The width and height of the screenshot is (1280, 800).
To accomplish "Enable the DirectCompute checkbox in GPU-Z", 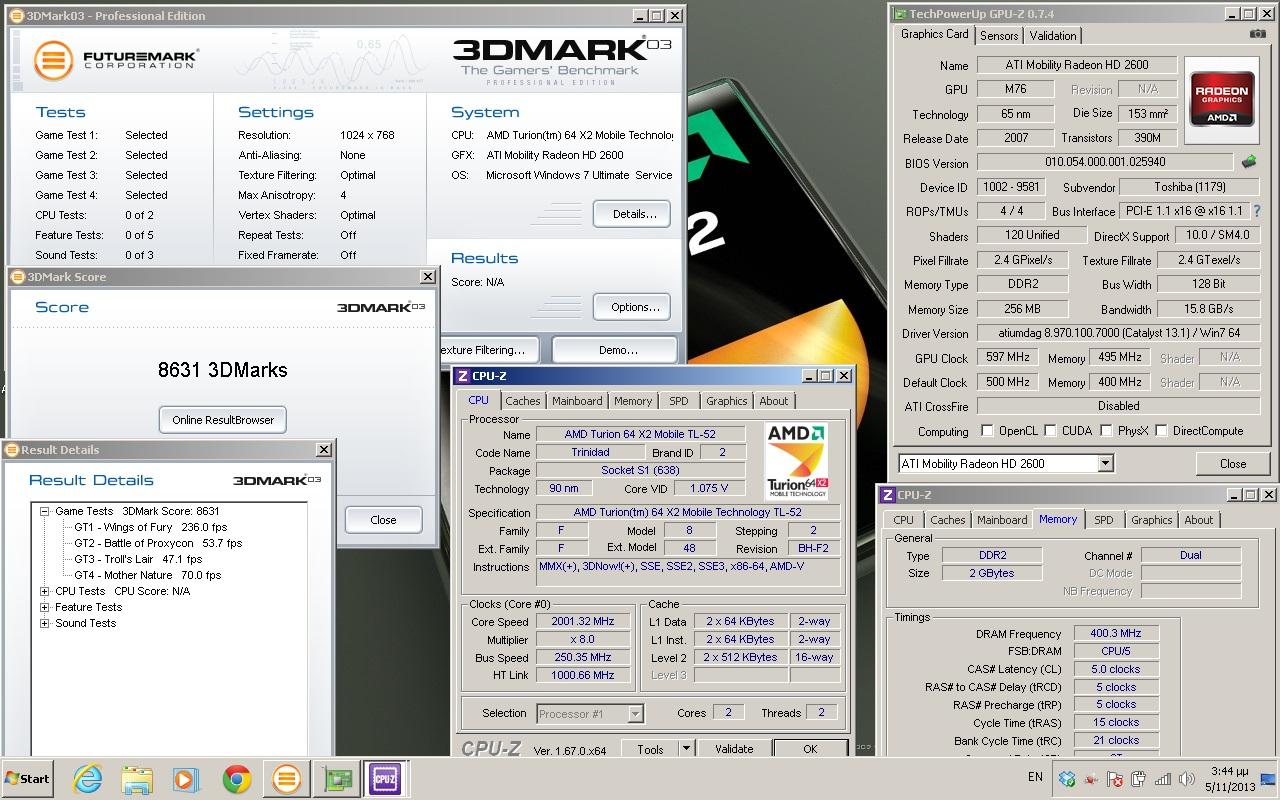I will [x=1161, y=431].
